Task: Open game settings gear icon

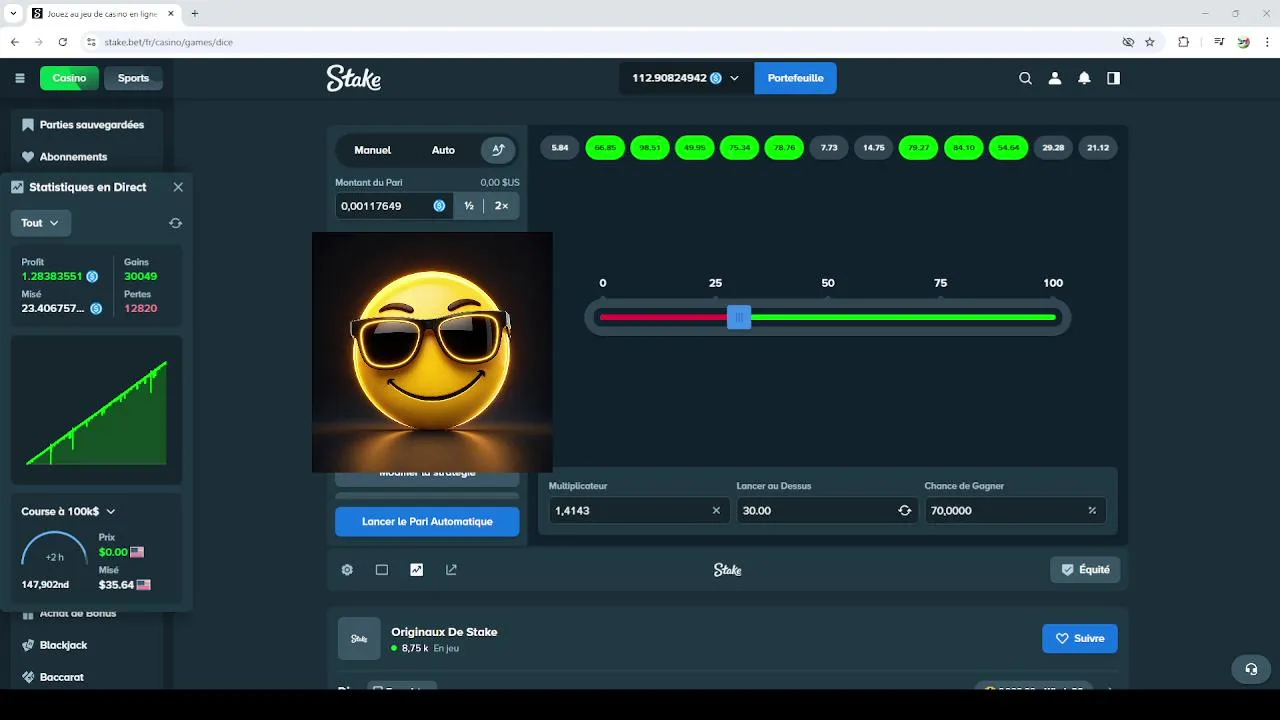Action: click(x=347, y=570)
